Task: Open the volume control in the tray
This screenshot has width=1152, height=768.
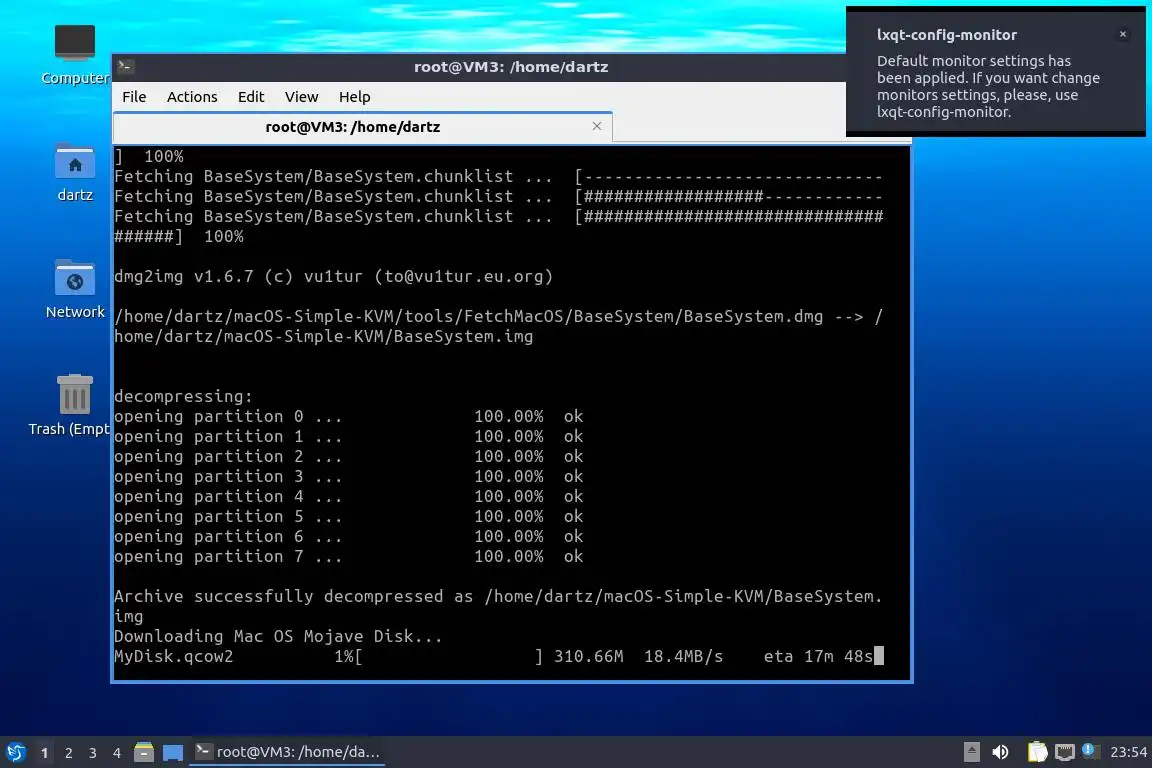Action: click(x=1000, y=752)
